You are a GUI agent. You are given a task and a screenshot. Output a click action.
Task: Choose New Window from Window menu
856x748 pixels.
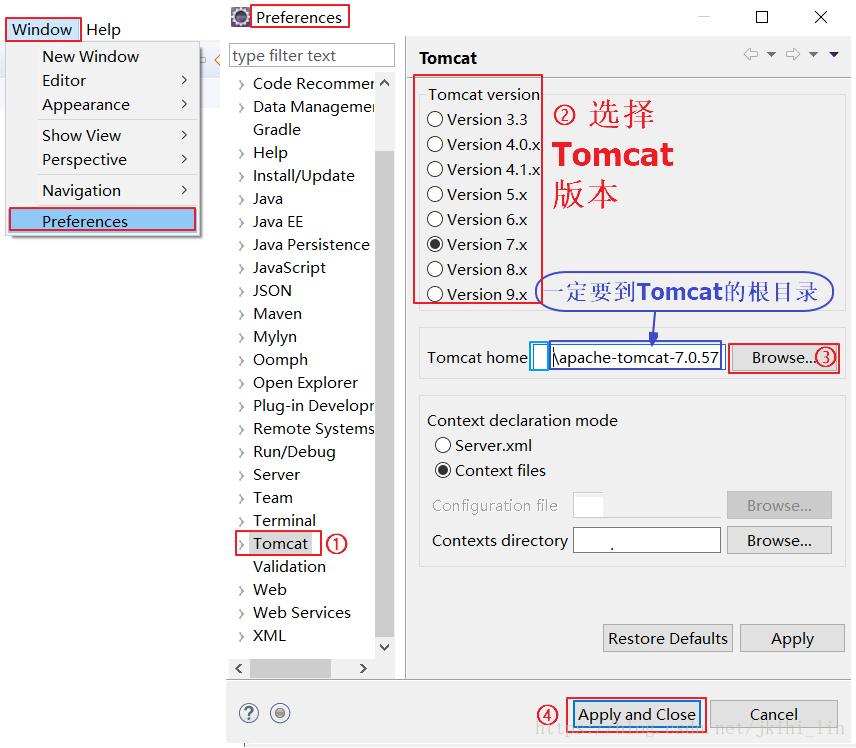coord(103,56)
